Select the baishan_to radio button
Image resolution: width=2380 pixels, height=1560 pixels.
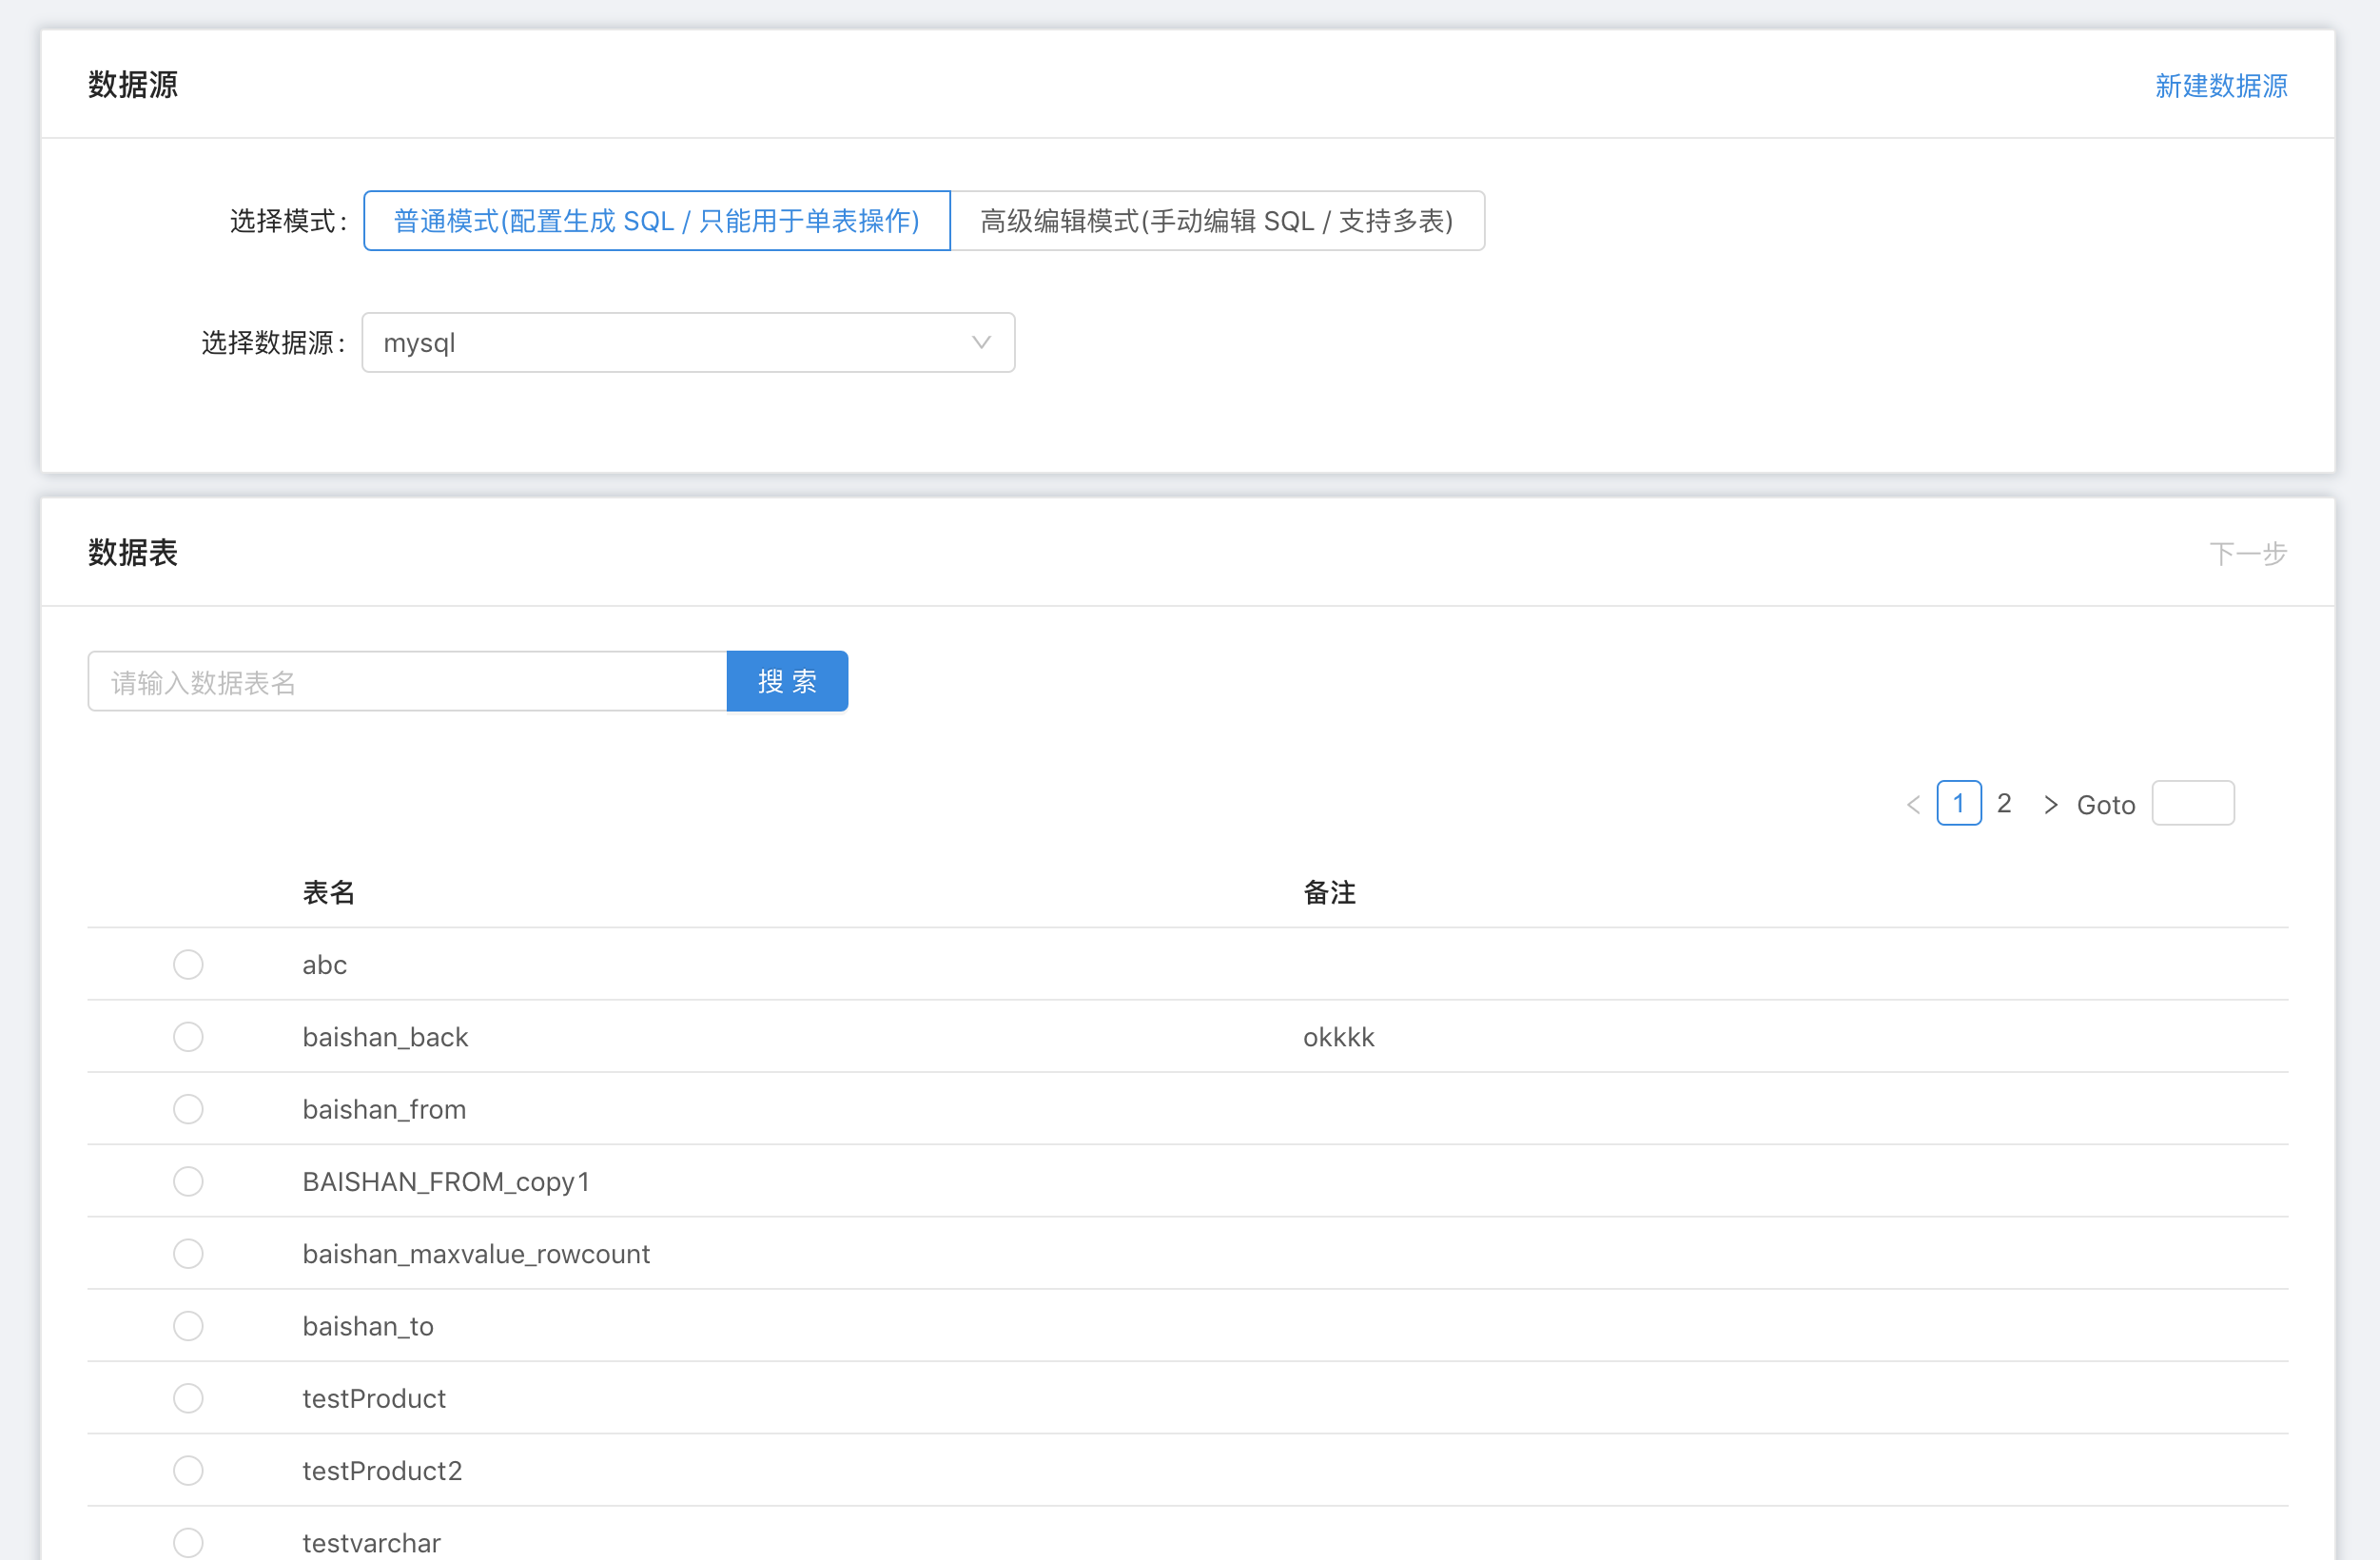pos(188,1325)
